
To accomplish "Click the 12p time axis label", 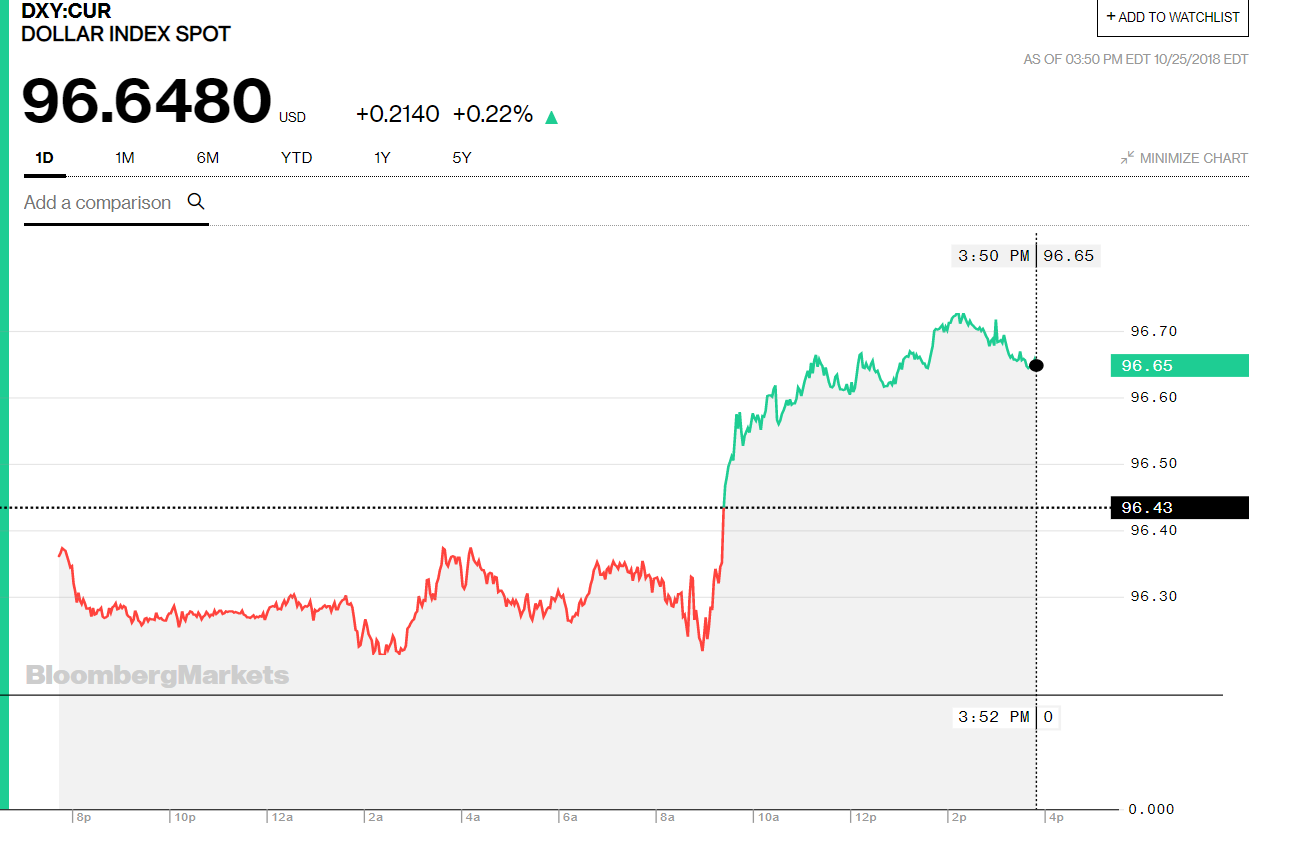I will (x=866, y=817).
